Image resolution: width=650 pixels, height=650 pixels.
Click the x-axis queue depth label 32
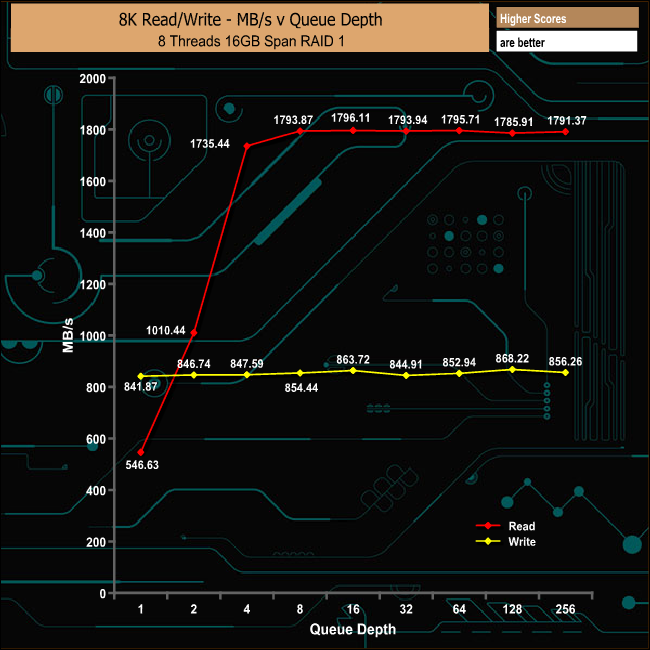click(406, 609)
